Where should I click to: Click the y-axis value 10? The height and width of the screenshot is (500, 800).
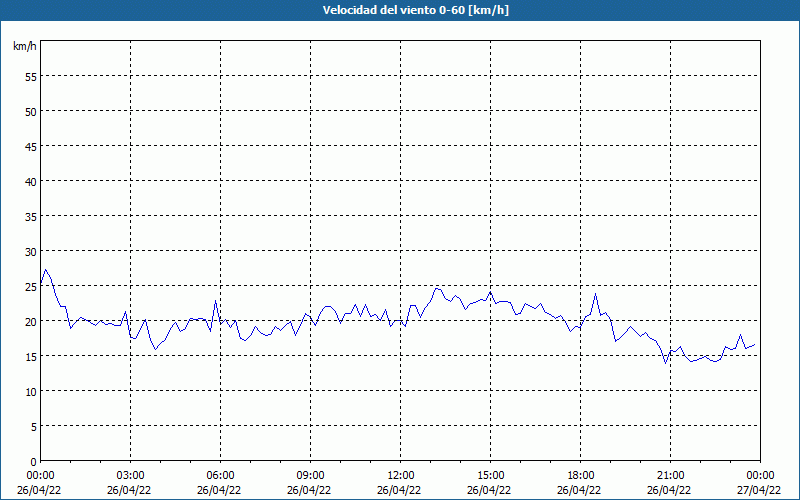pos(31,392)
